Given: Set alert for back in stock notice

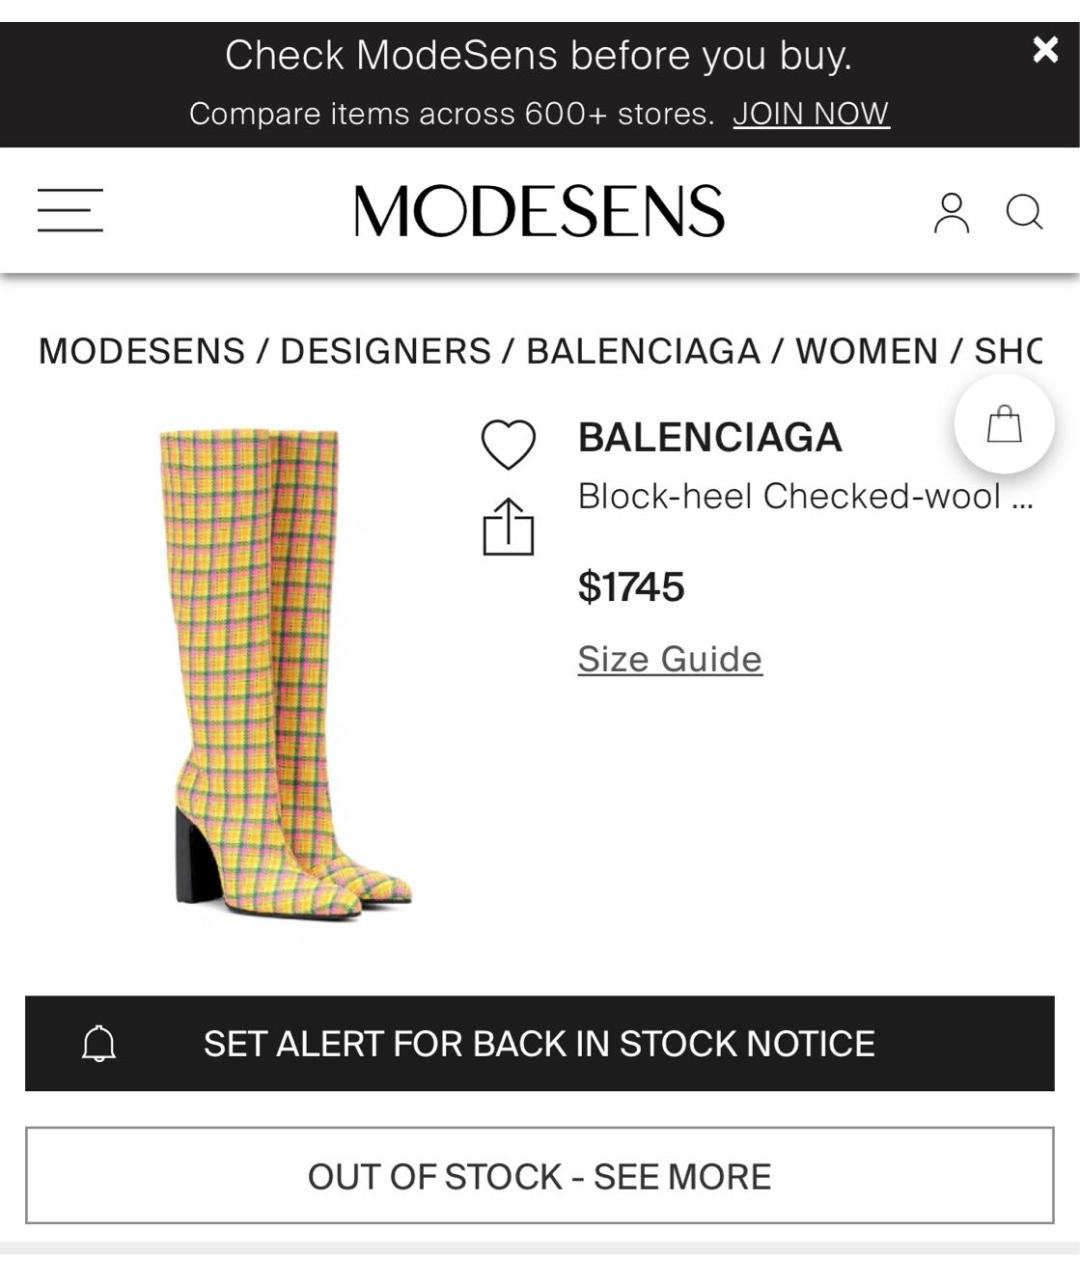Looking at the screenshot, I should pyautogui.click(x=540, y=1043).
